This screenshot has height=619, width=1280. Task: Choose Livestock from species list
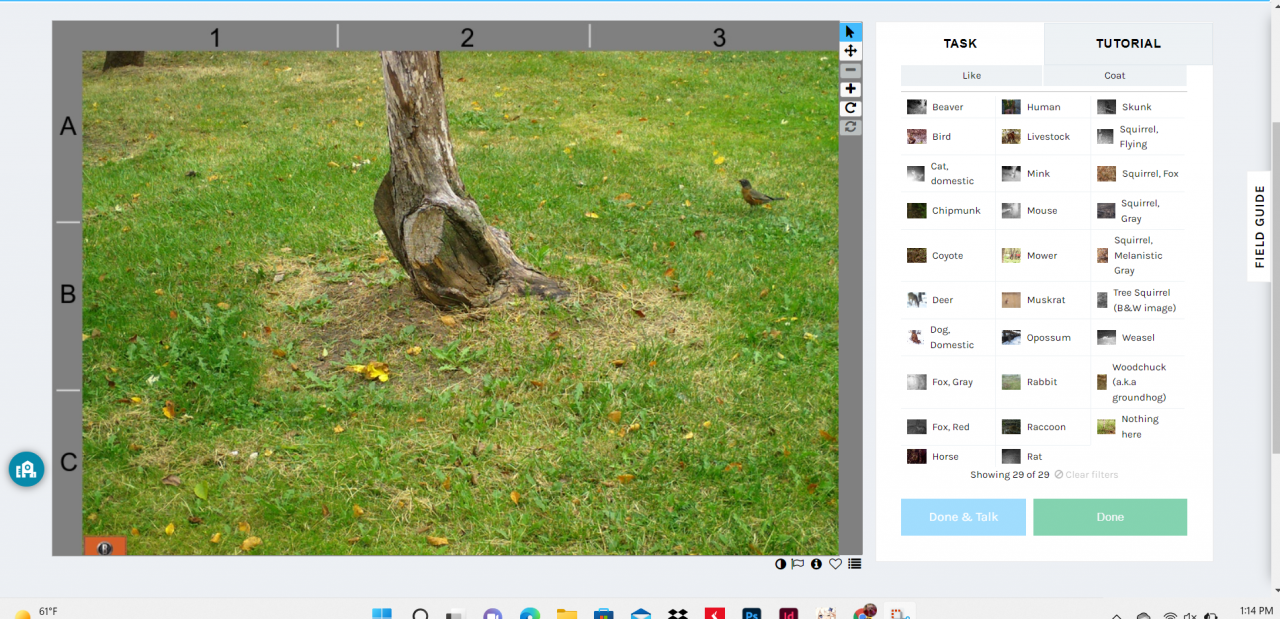[1043, 137]
